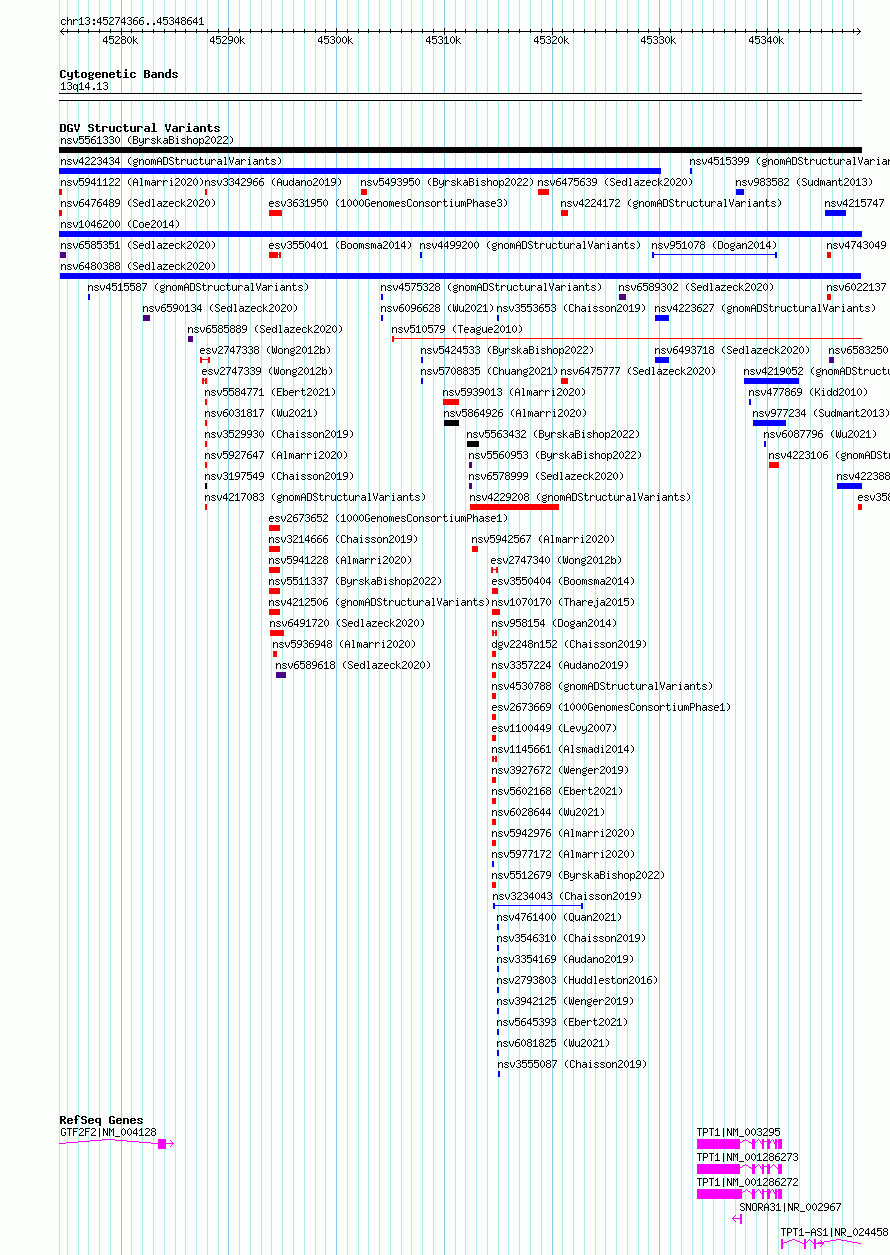Select the TPT1|NM_001286272 gene label
890x1255 pixels.
click(748, 1182)
